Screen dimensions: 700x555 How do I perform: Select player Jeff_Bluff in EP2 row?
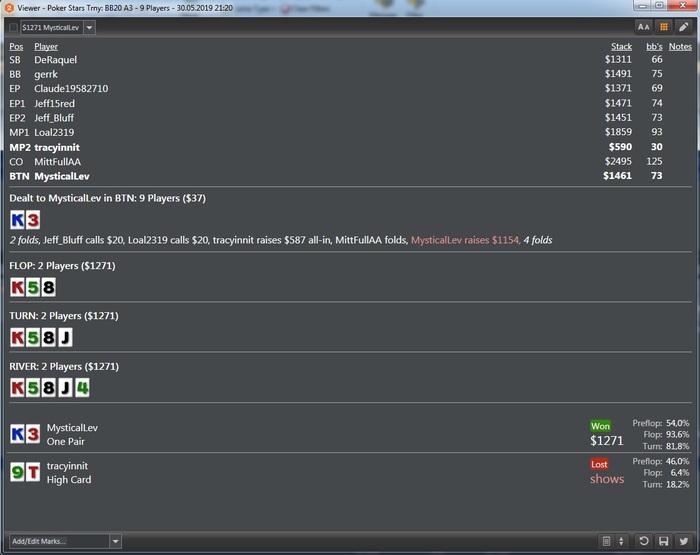coord(54,118)
